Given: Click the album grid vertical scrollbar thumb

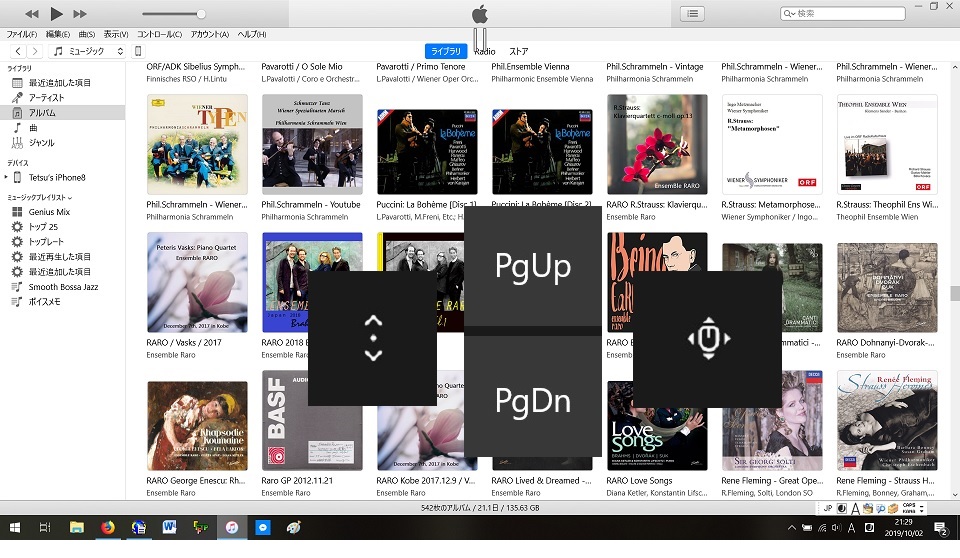Looking at the screenshot, I should tap(955, 293).
